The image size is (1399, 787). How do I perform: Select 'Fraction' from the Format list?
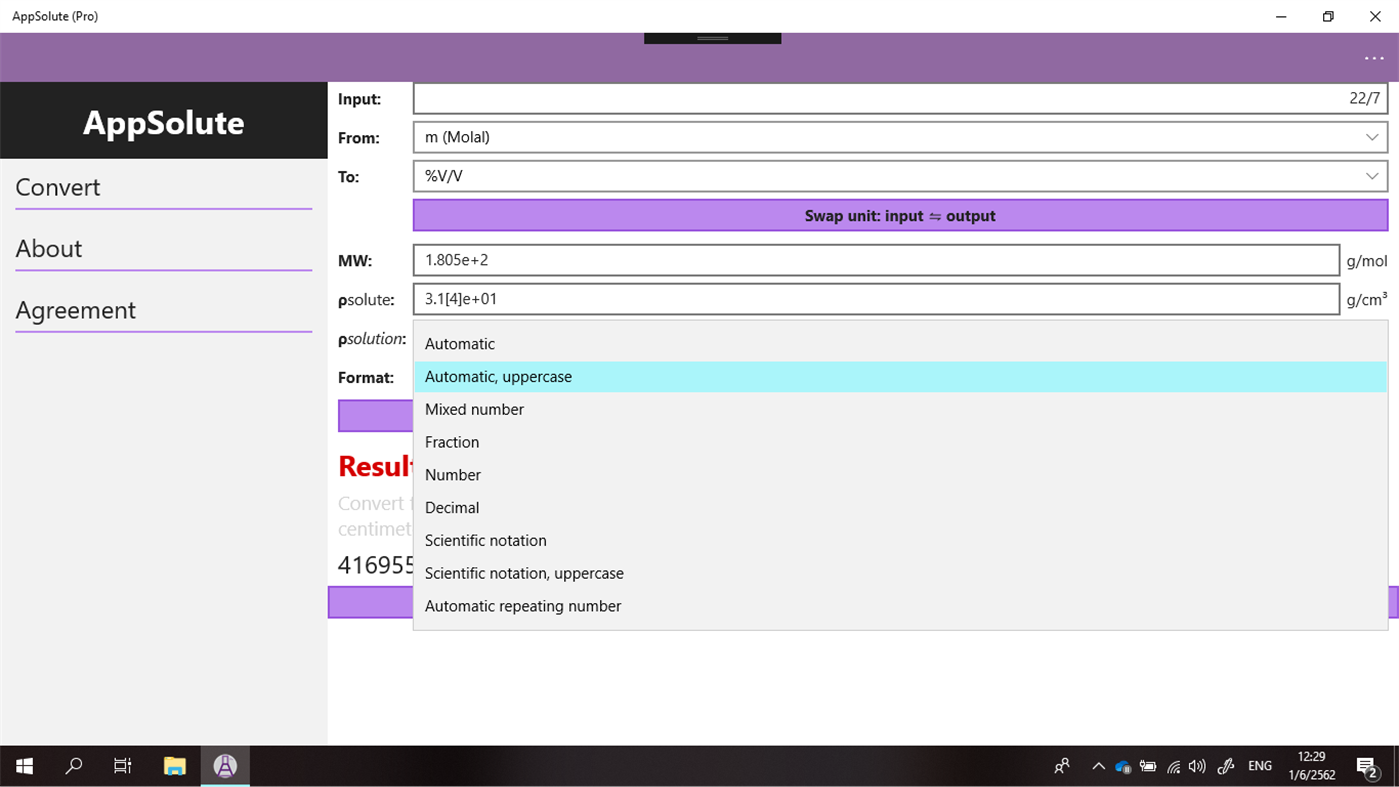(x=452, y=441)
